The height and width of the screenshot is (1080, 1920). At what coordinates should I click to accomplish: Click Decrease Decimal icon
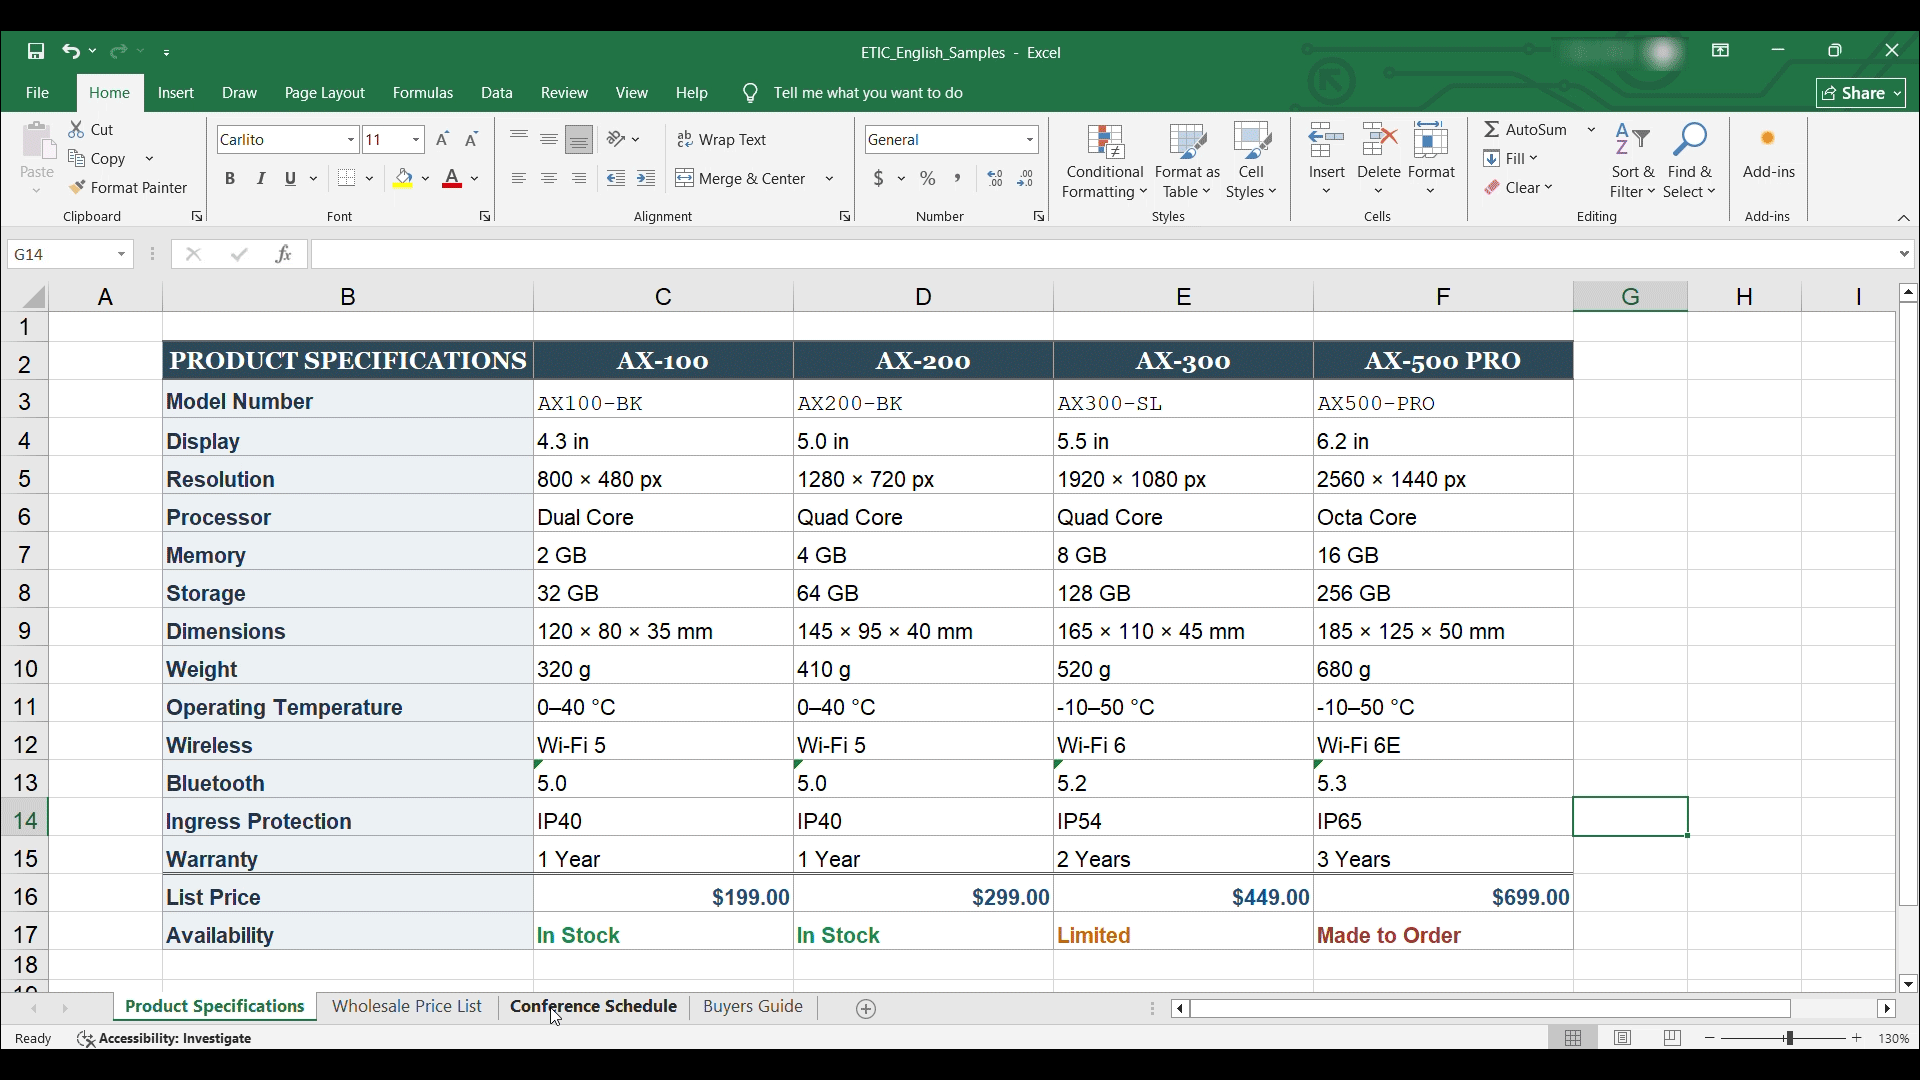(1026, 179)
